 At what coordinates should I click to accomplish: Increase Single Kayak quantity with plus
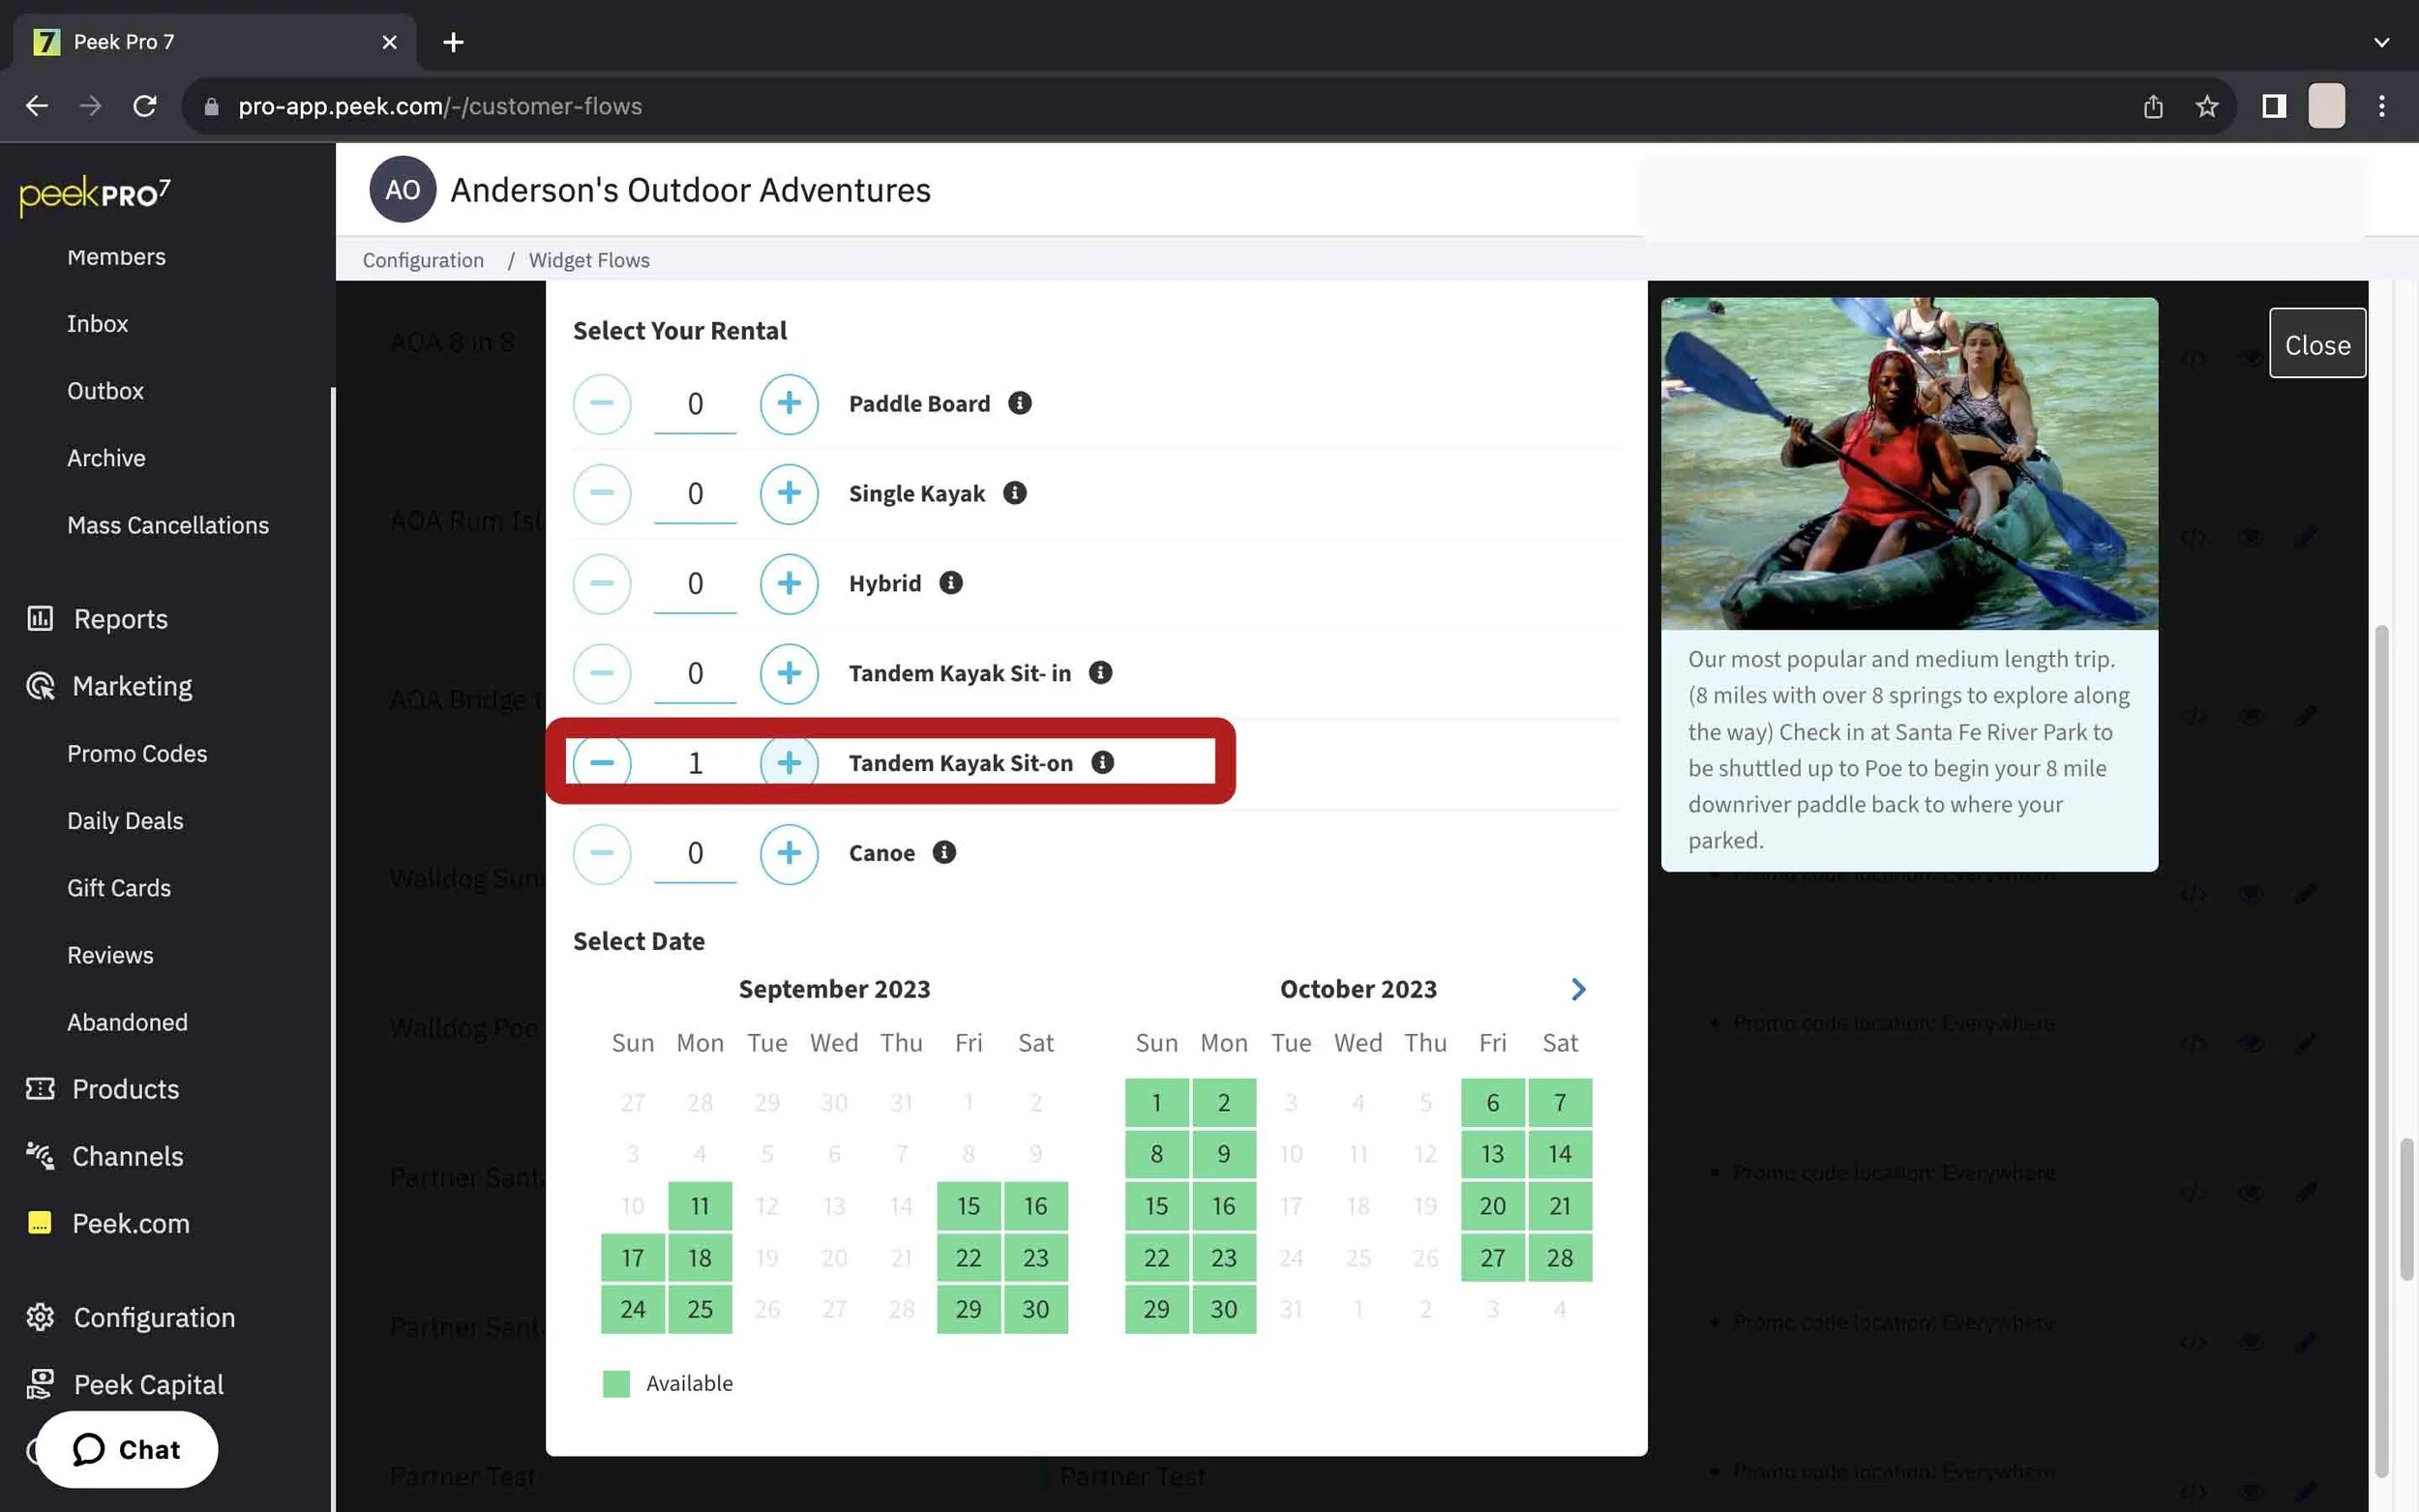click(788, 493)
